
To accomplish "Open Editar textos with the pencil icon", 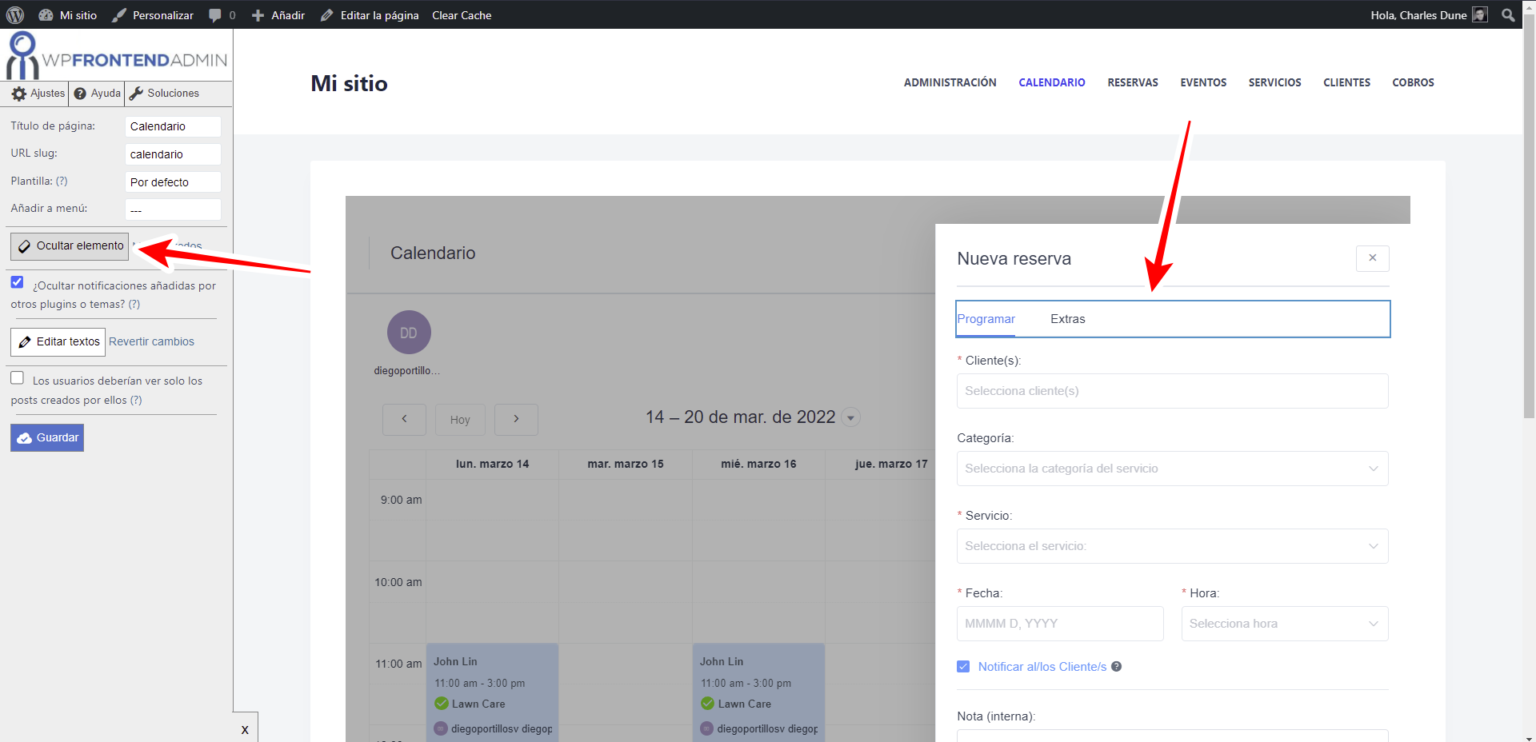I will tap(57, 341).
